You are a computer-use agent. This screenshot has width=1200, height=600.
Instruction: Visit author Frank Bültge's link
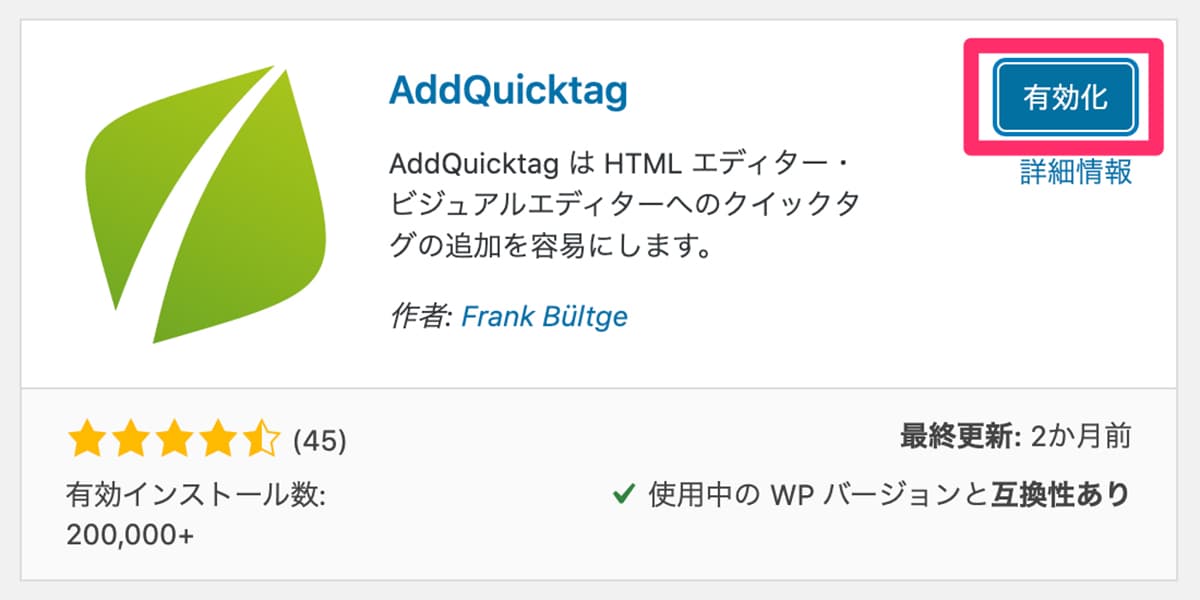(544, 317)
